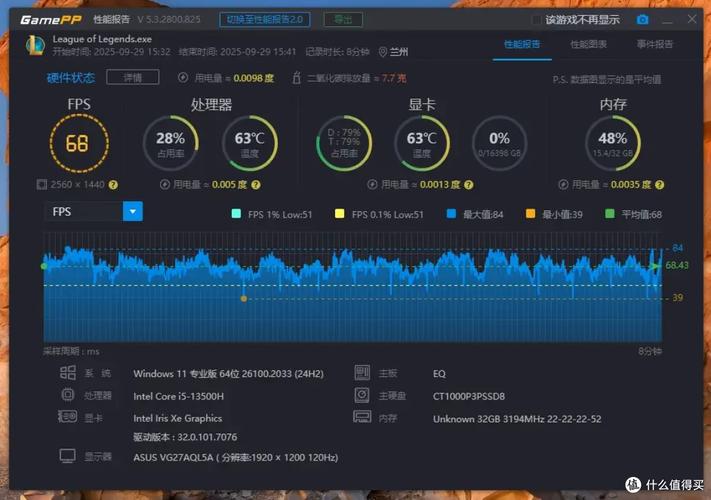Screen dimensions: 711x500
Task: Click the camera screenshot icon in title bar
Action: point(643,19)
